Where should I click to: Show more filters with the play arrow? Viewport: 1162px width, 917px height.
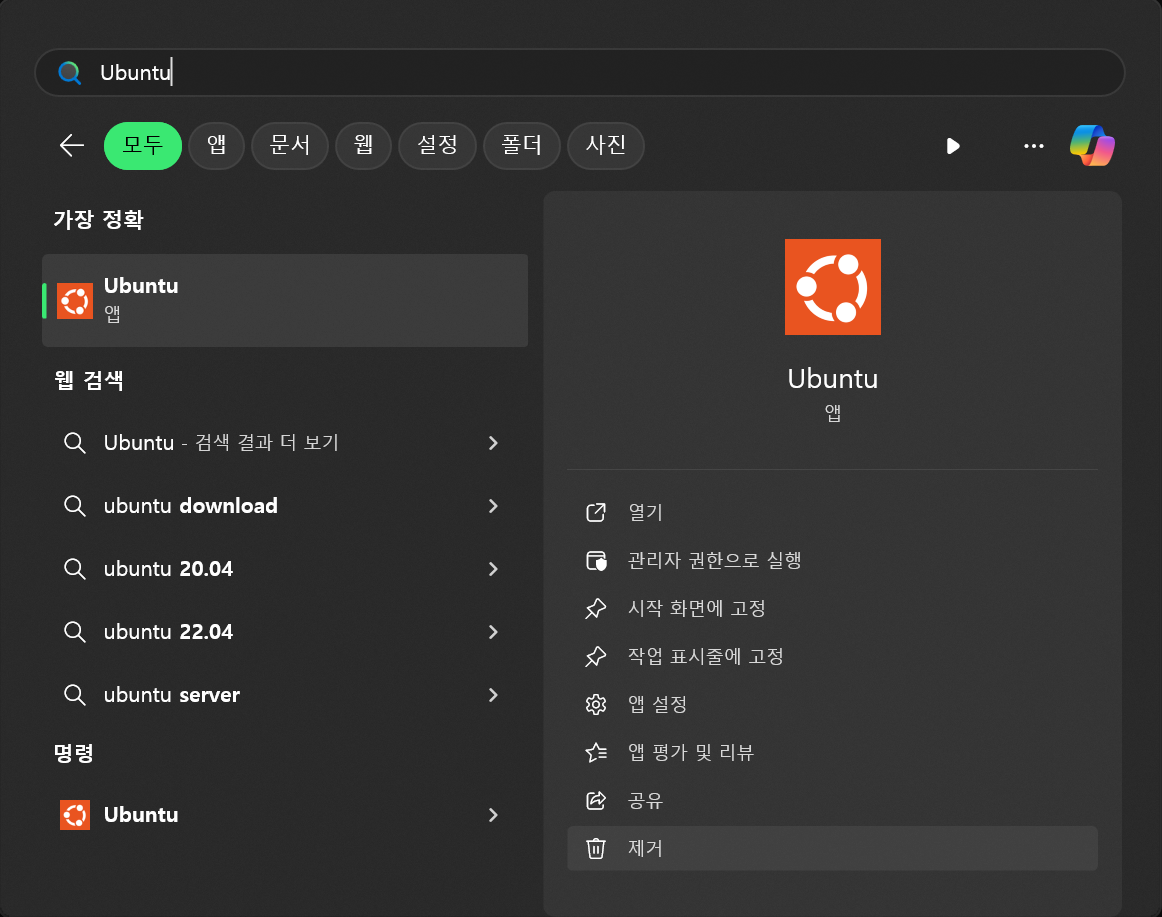coord(953,146)
